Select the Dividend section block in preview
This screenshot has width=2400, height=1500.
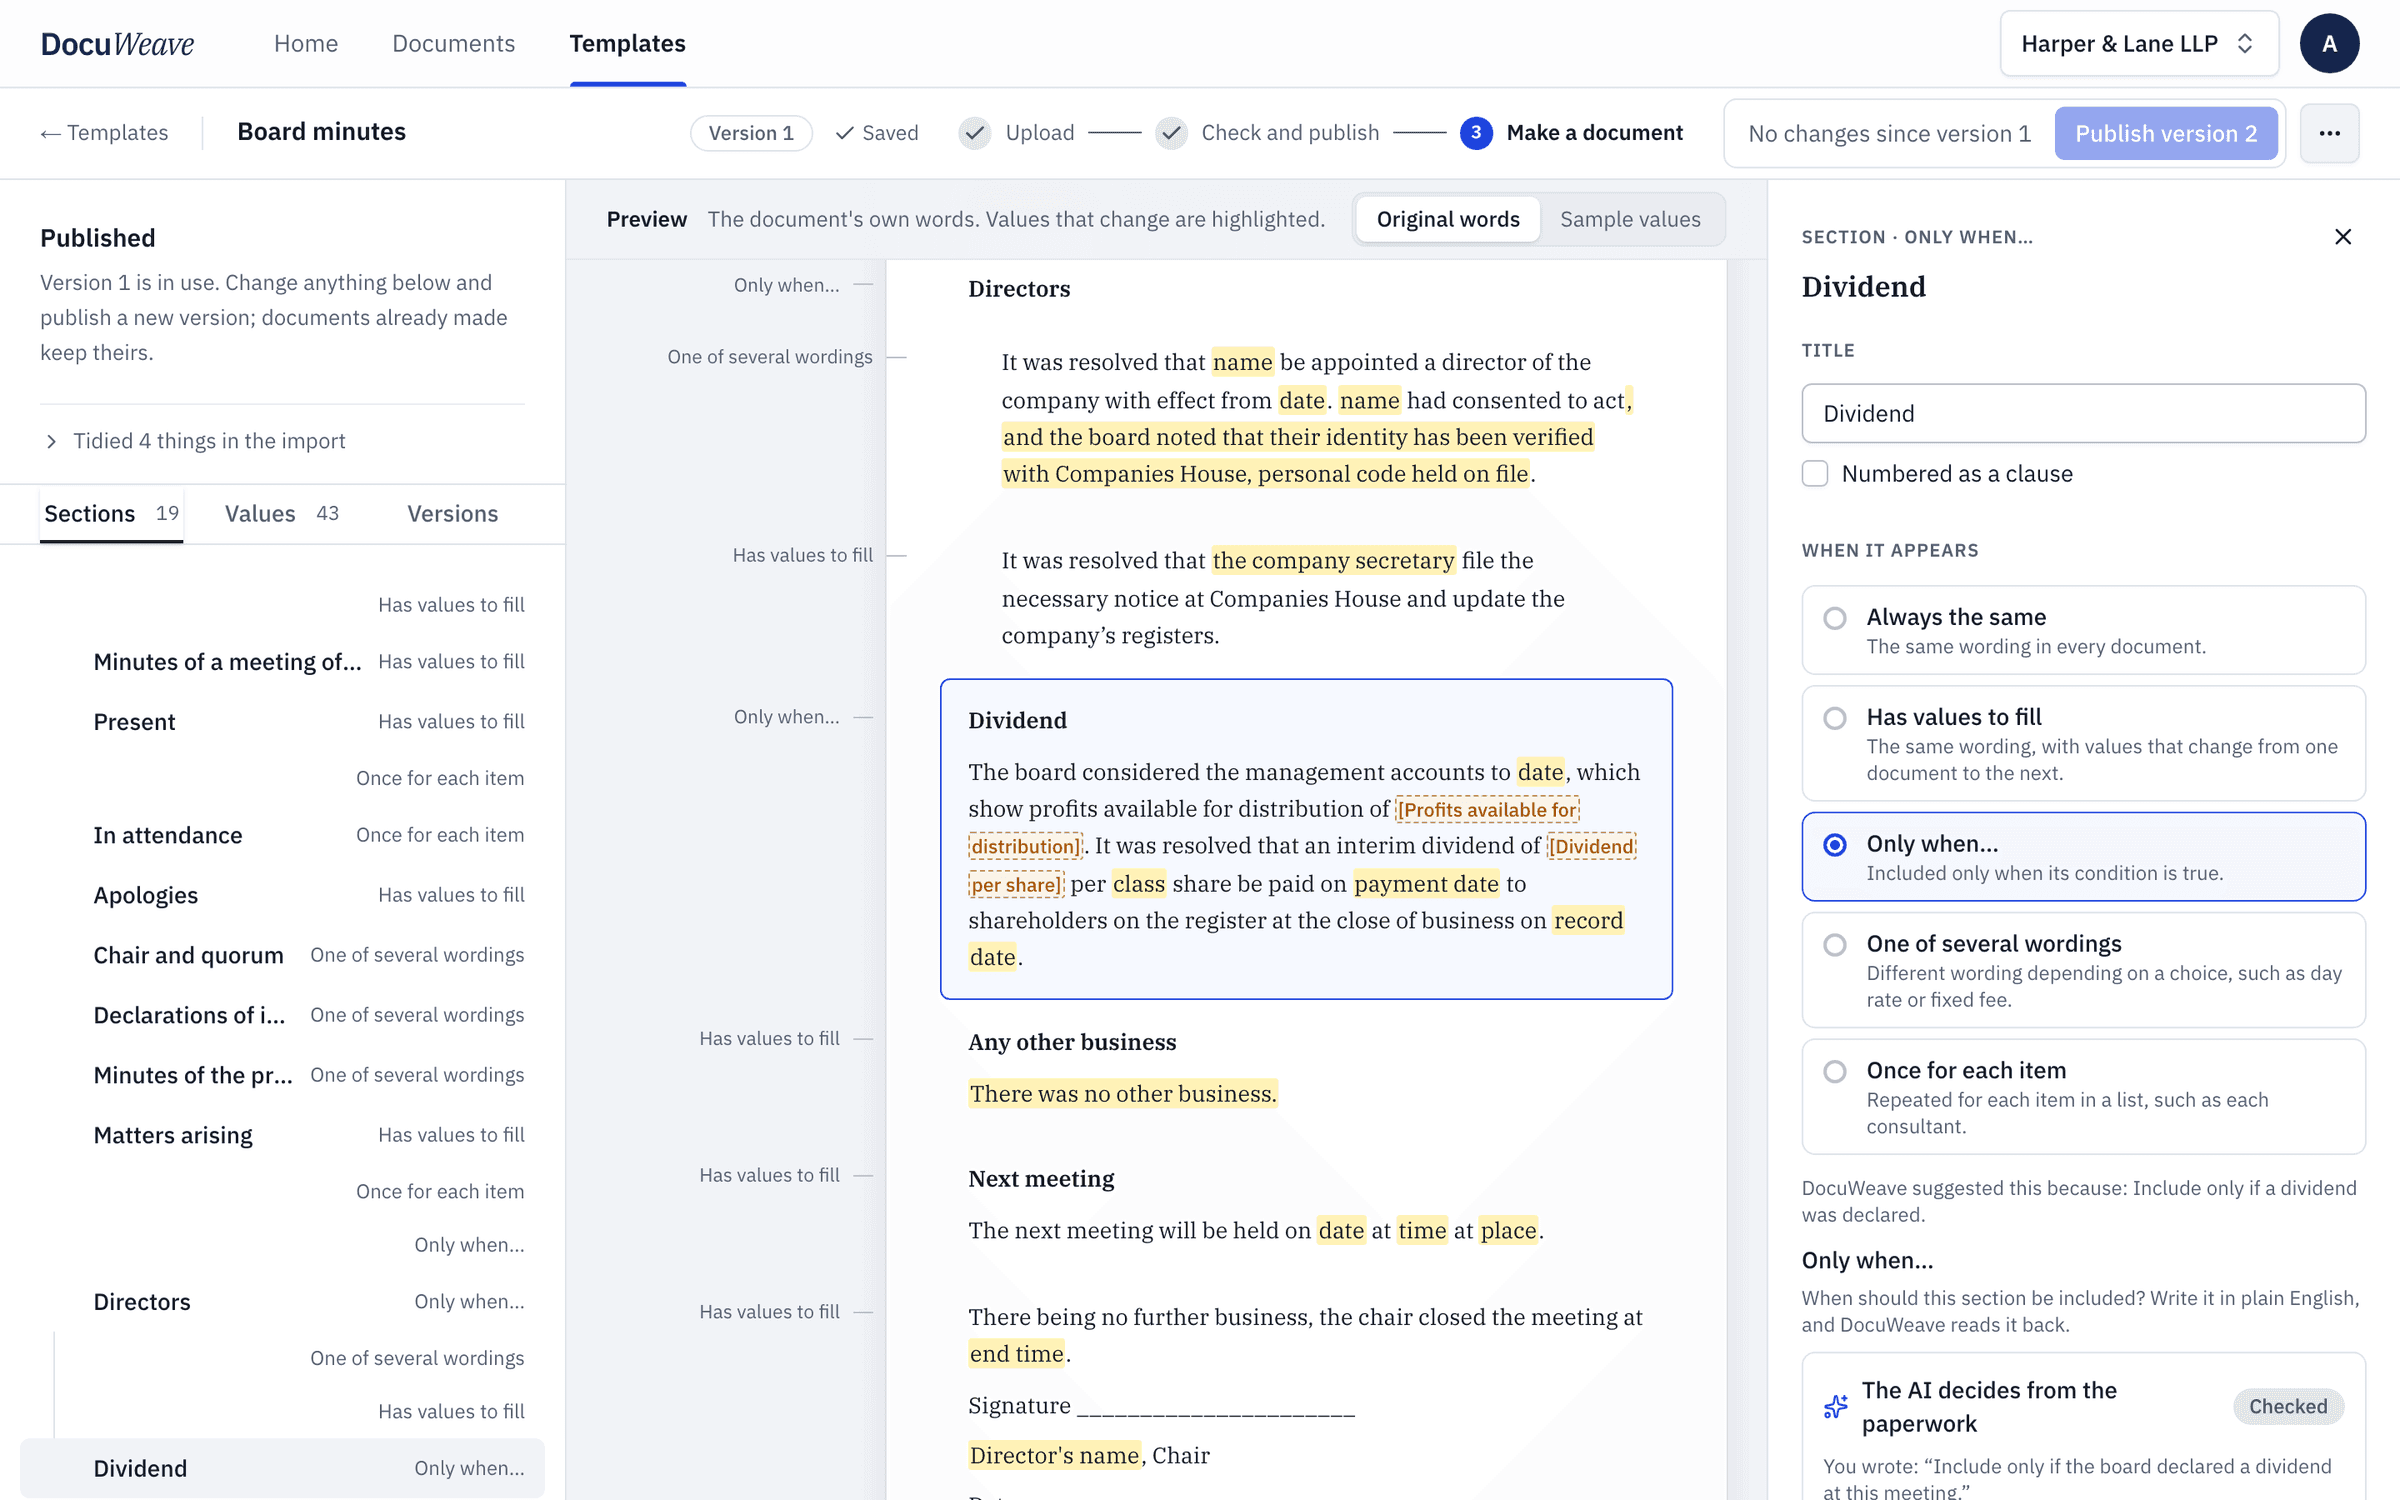click(1306, 839)
